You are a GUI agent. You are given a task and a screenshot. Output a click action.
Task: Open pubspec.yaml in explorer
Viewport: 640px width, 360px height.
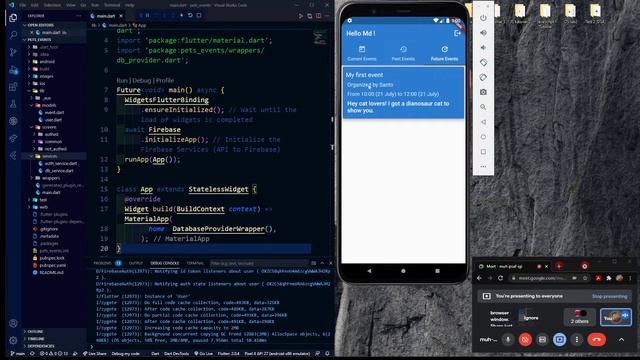53,265
